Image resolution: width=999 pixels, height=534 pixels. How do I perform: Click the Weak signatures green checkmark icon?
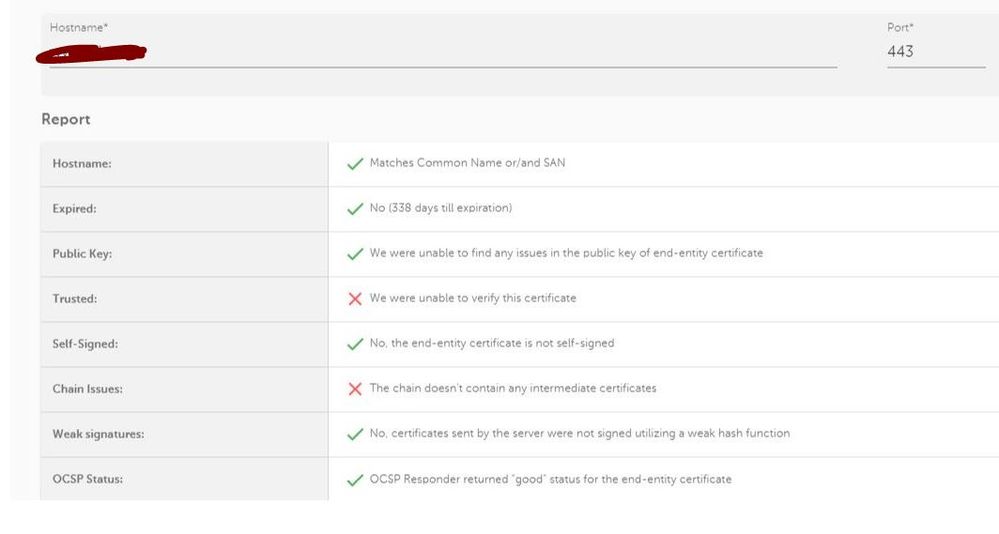point(355,434)
